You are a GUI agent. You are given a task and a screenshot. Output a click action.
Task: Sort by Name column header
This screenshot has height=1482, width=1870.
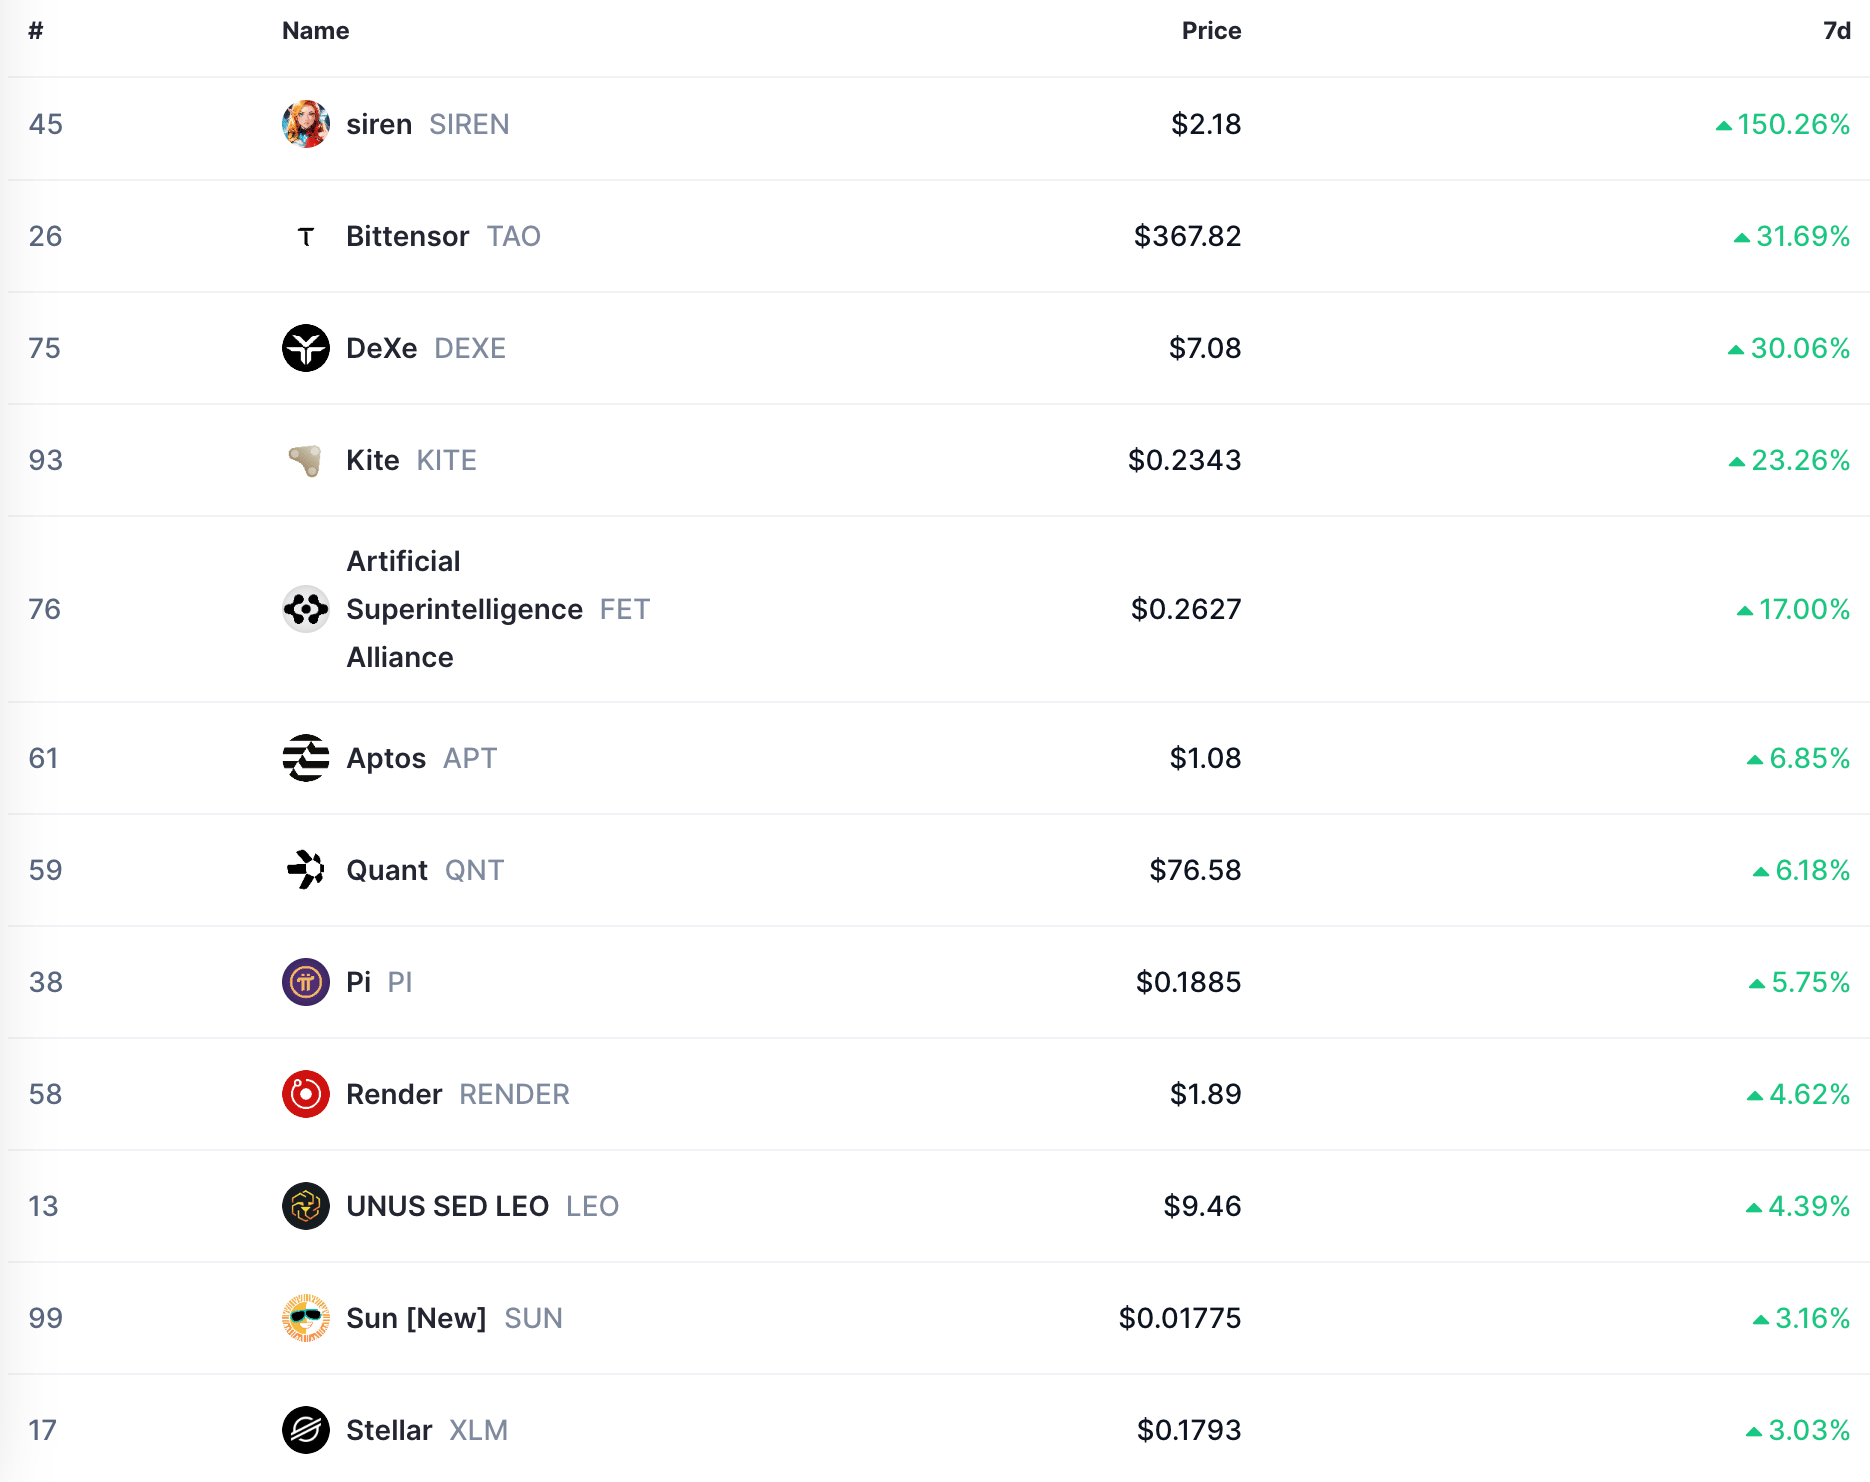point(316,31)
